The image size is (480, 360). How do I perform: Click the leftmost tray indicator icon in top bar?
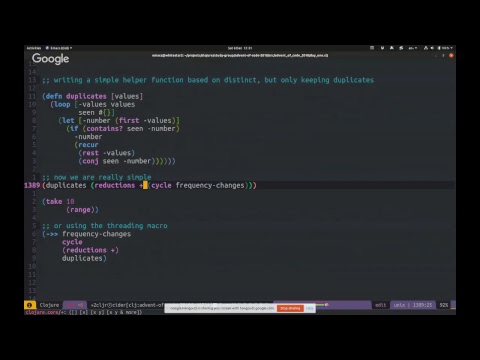pos(372,48)
